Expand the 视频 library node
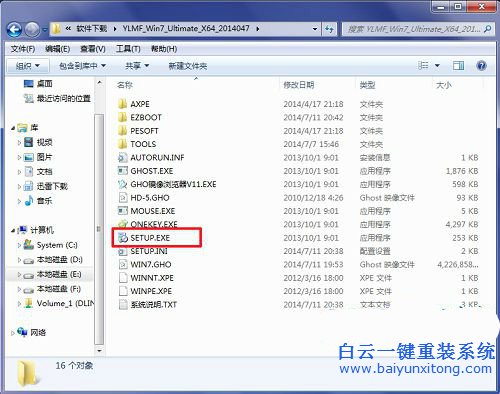This screenshot has height=394, width=500. pos(19,142)
